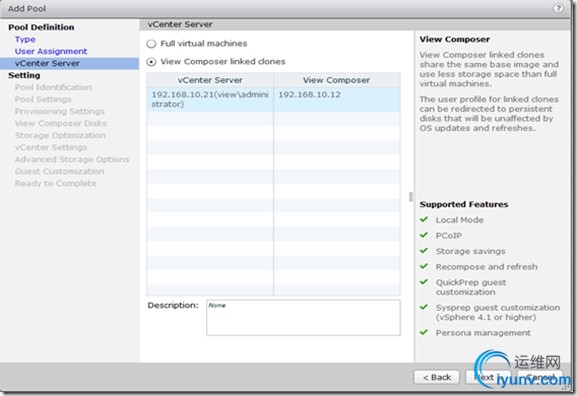Image resolution: width=577 pixels, height=396 pixels.
Task: Sort by View Composer column header
Action: (x=337, y=80)
